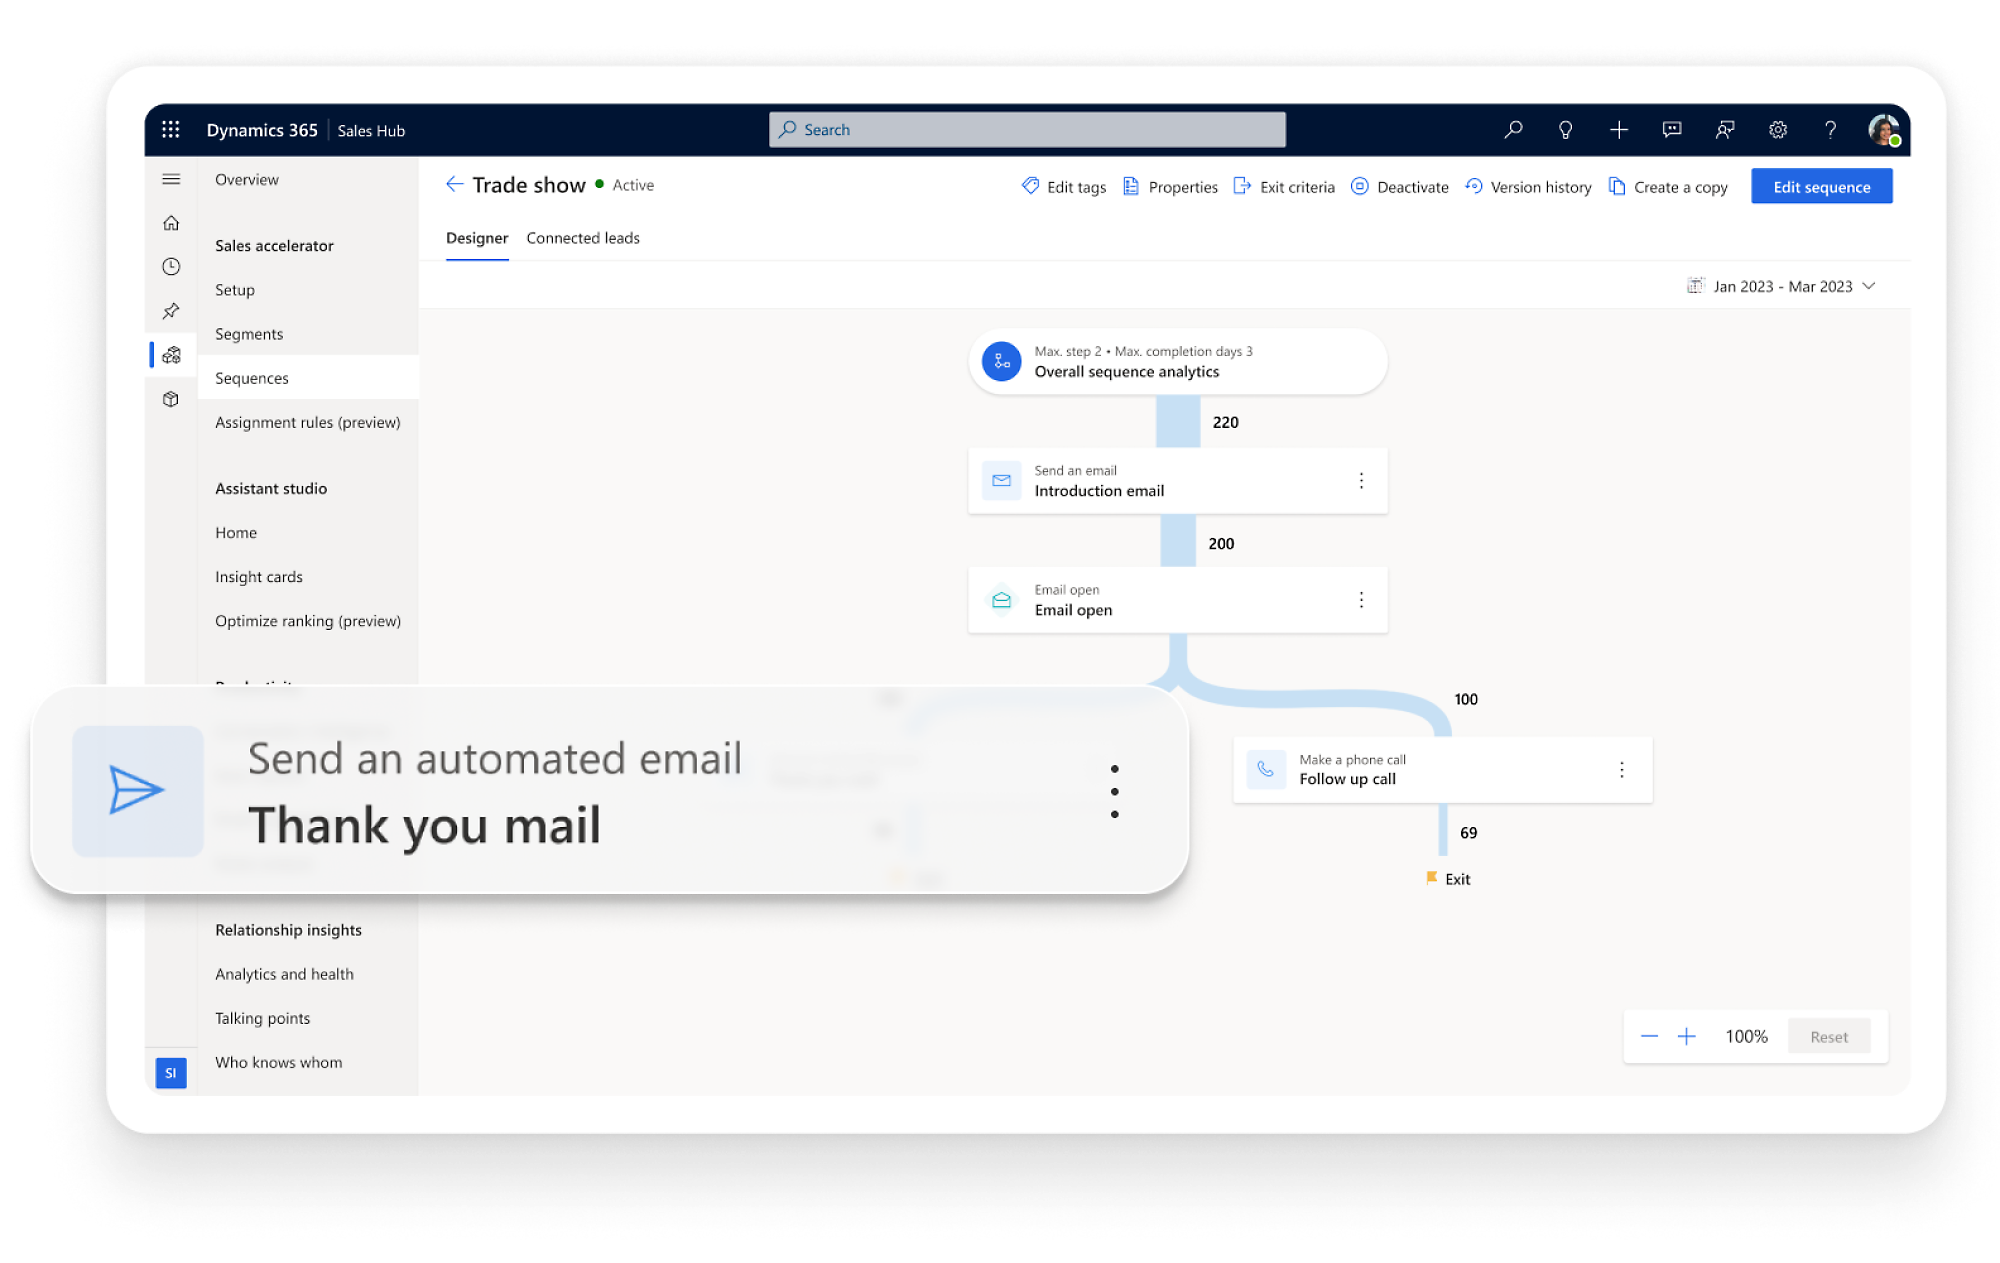The height and width of the screenshot is (1263, 2000).
Task: Toggle the Deactivate sequence button
Action: pos(1398,185)
